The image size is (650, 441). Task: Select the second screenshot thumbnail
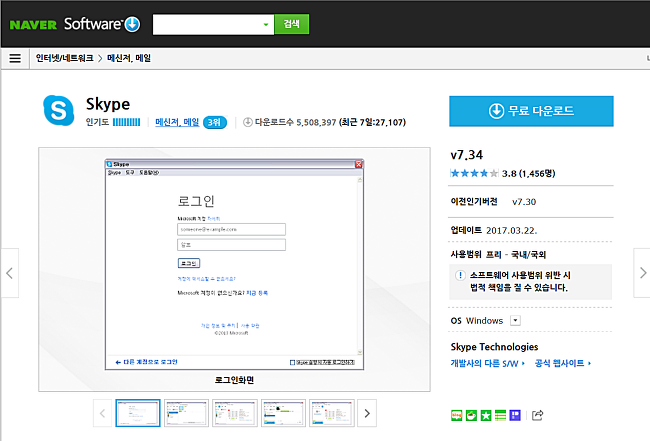[187, 413]
